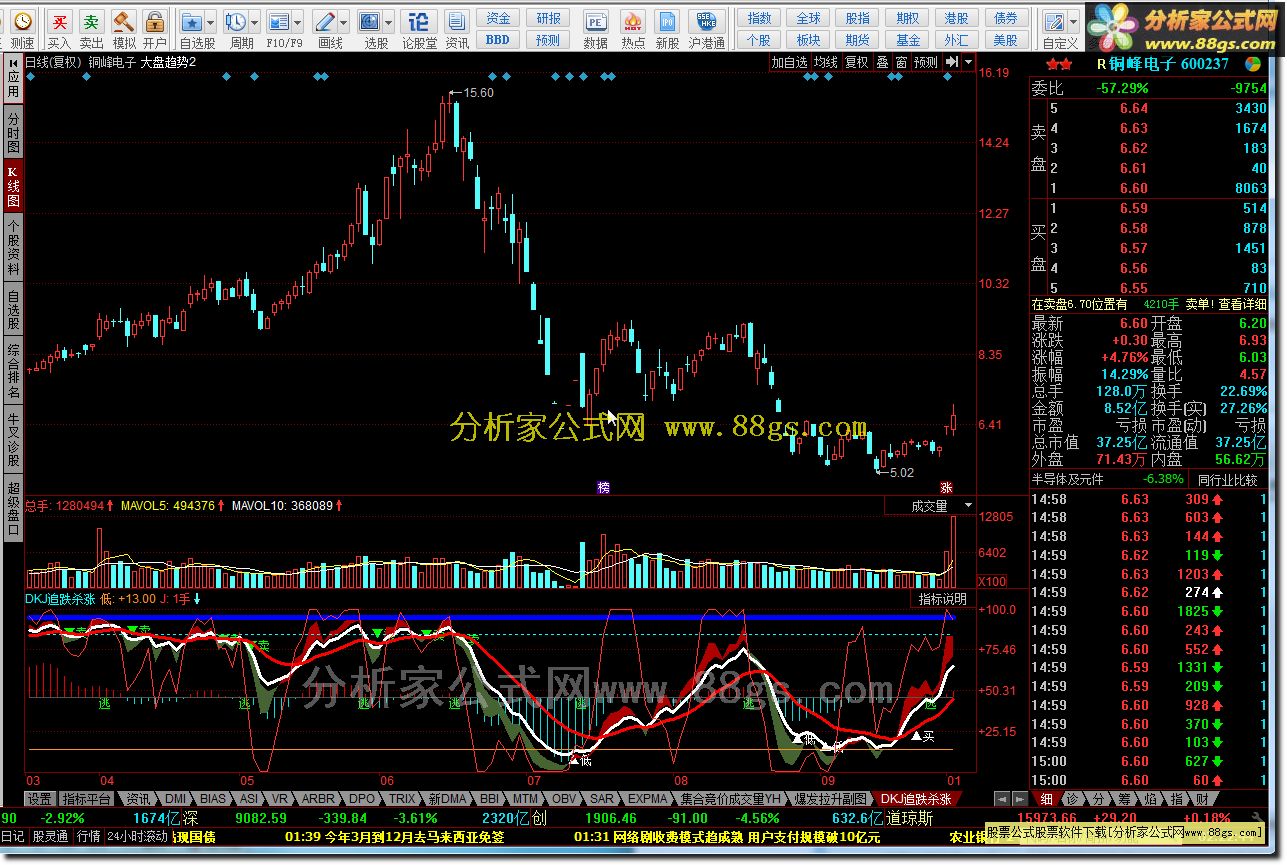The height and width of the screenshot is (865, 1287).
Task: Click the collapse arrow above 应用 sidebar
Action: [x=12, y=62]
